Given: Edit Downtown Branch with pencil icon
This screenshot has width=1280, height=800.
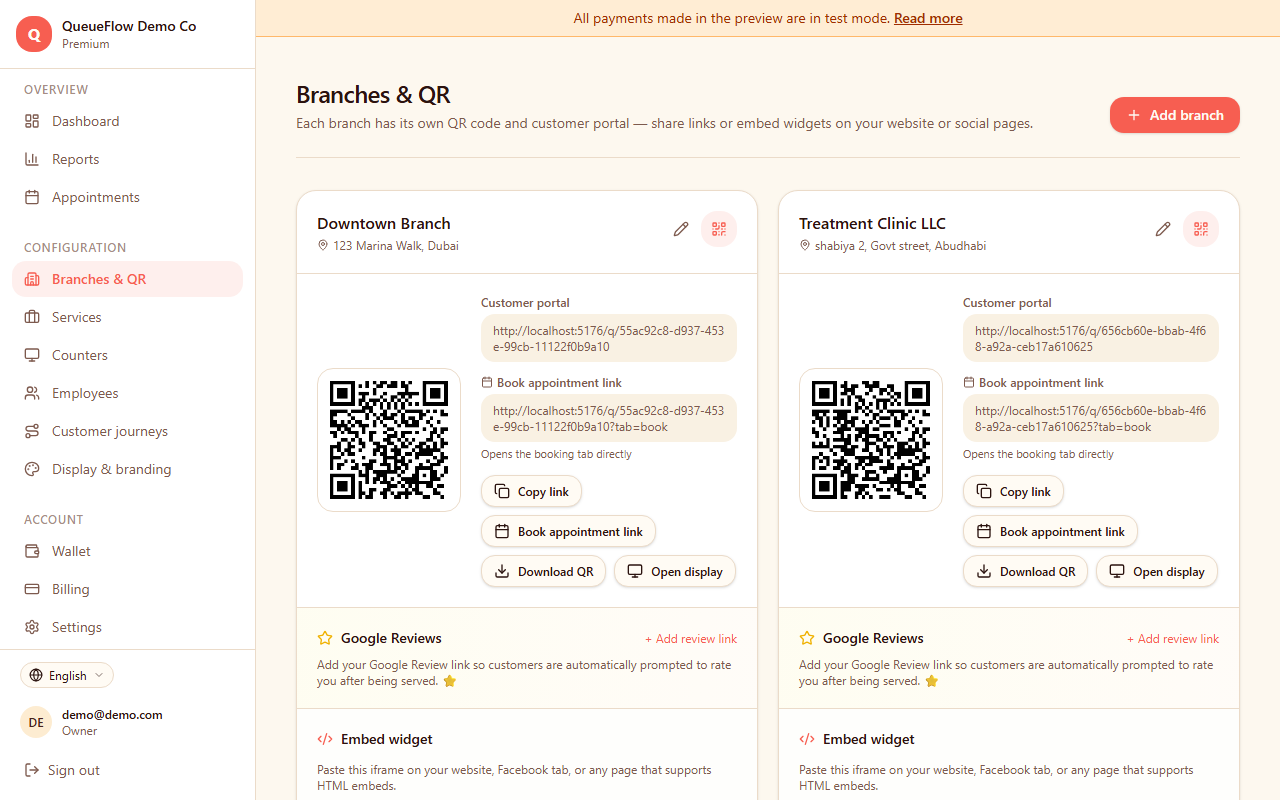Looking at the screenshot, I should [681, 229].
